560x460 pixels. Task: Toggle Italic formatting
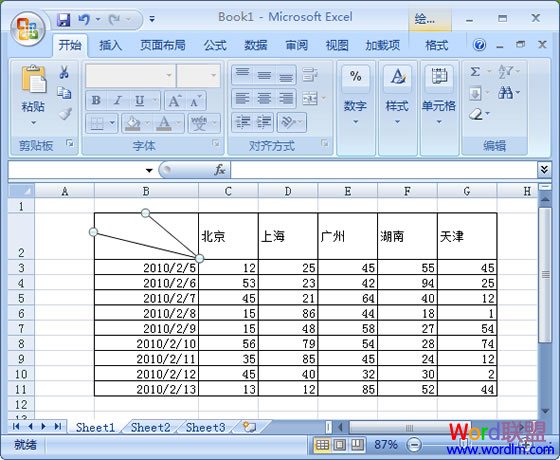pos(118,101)
